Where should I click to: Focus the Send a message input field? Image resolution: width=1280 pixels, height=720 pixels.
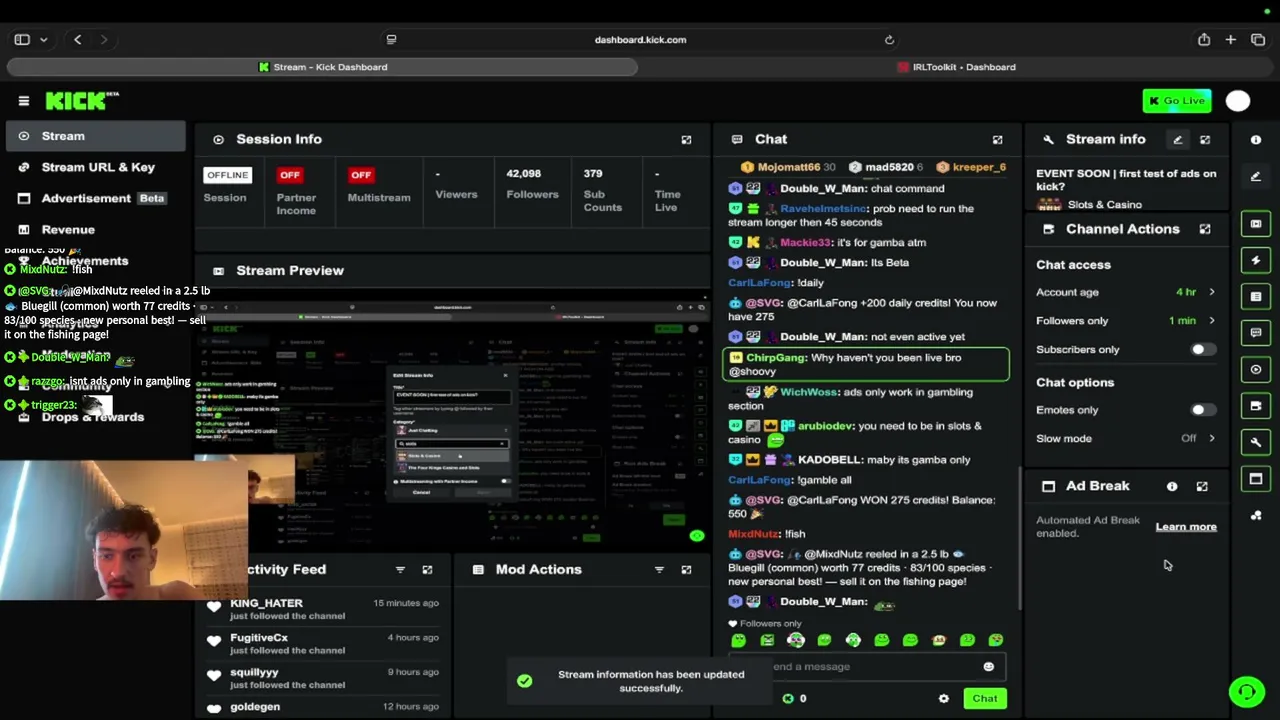(867, 667)
